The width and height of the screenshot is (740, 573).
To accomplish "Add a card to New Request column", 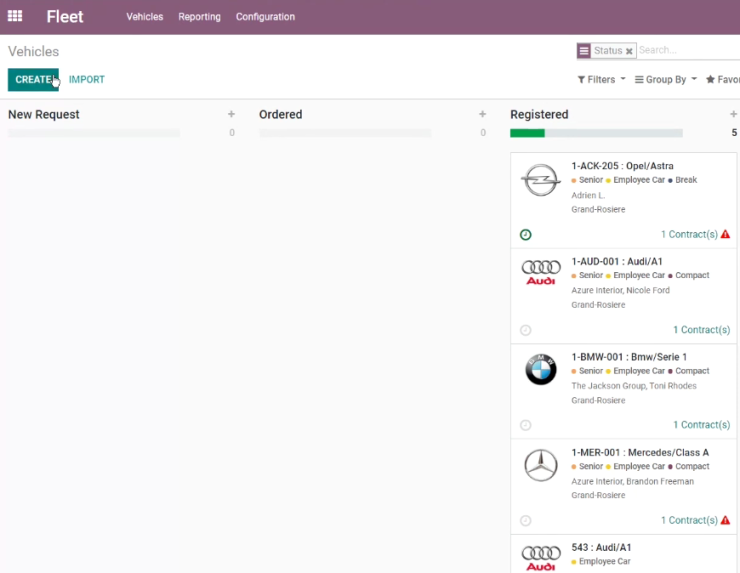I will (231, 114).
